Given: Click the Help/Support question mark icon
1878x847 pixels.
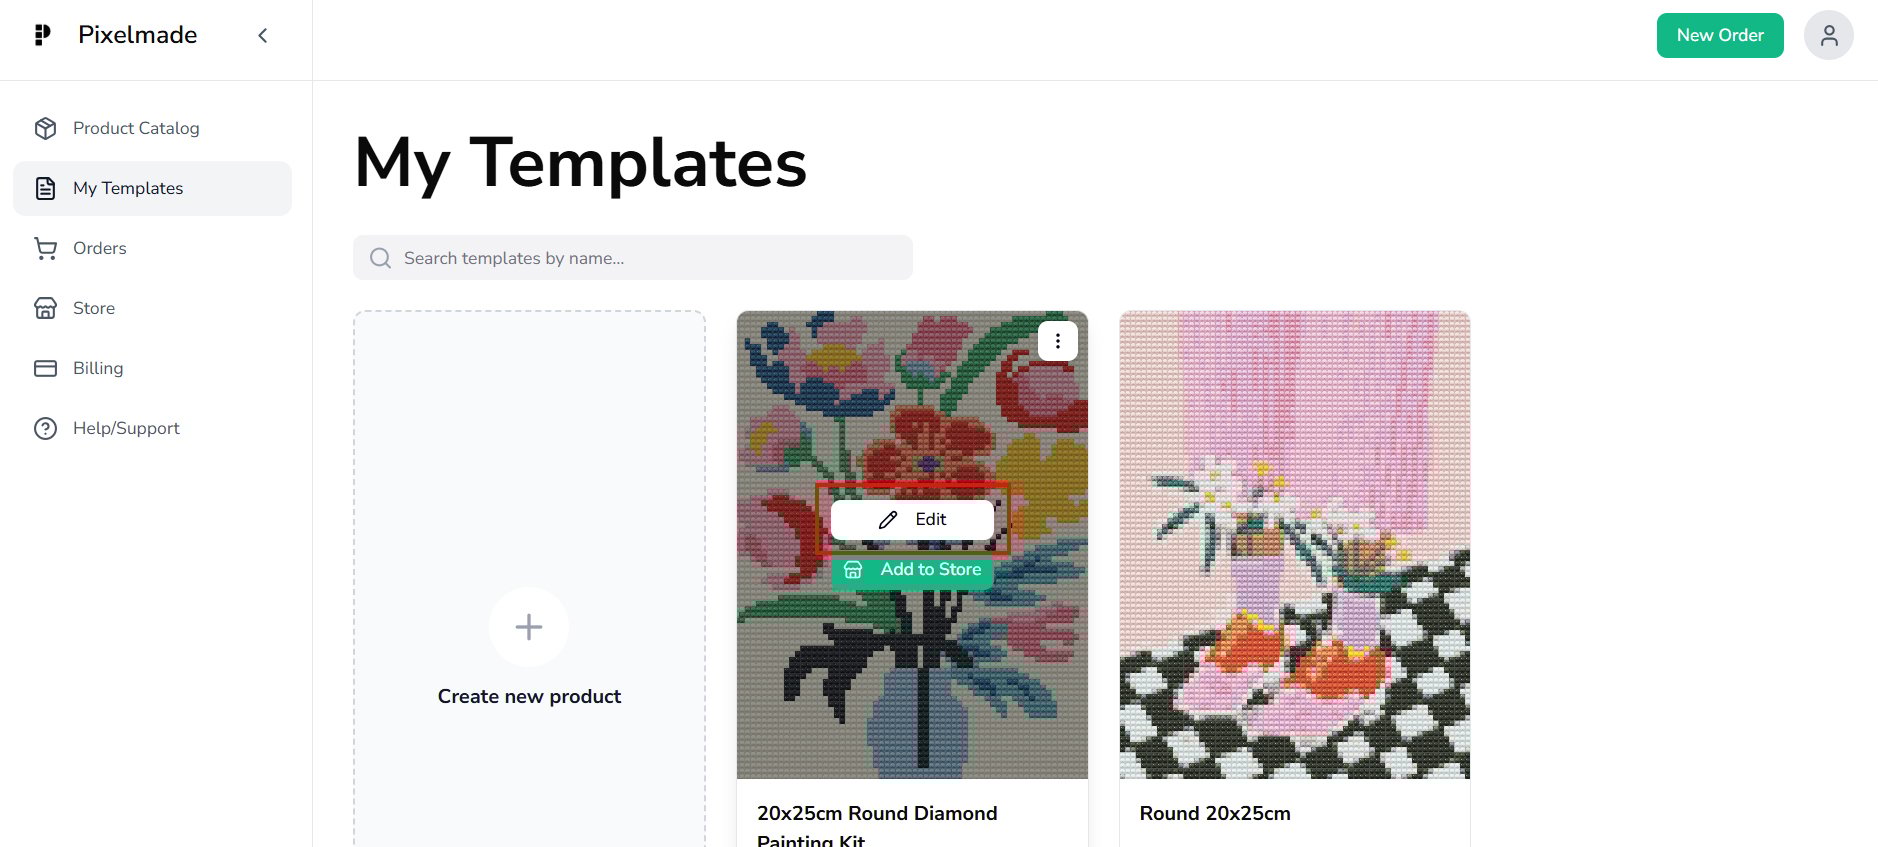Looking at the screenshot, I should pos(45,428).
